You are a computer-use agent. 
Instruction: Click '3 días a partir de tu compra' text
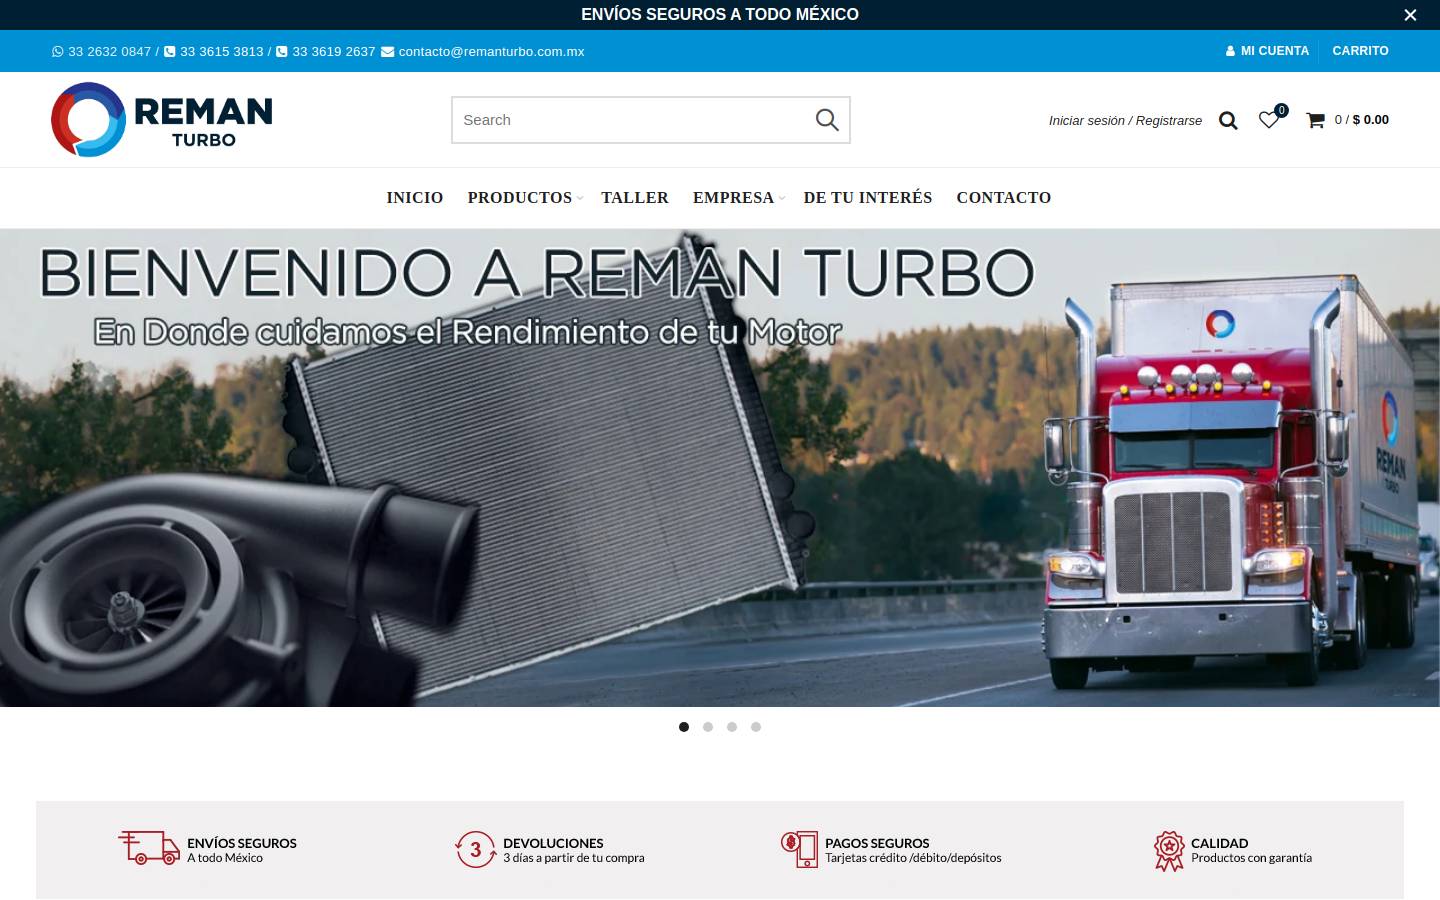[x=574, y=858]
